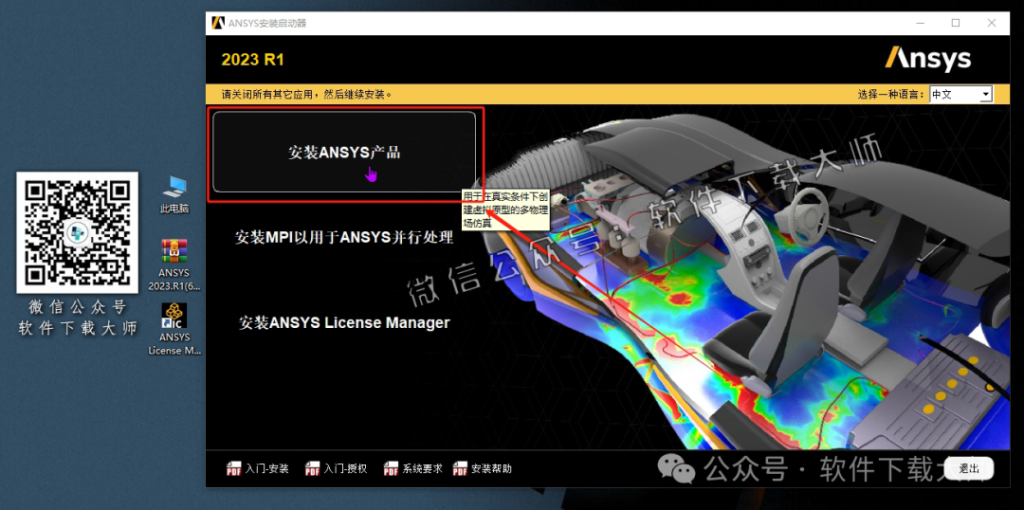This screenshot has height=510, width=1024.
Task: Click the 2023 R1 version text
Action: pos(253,60)
